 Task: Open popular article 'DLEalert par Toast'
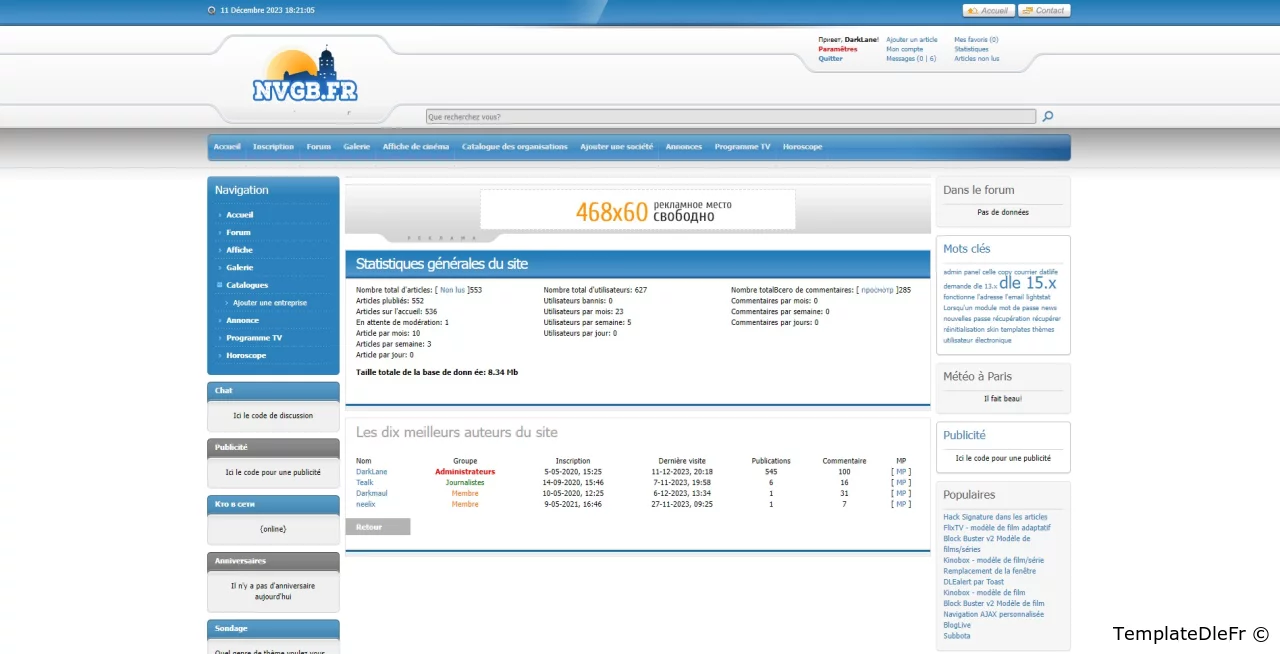973,582
